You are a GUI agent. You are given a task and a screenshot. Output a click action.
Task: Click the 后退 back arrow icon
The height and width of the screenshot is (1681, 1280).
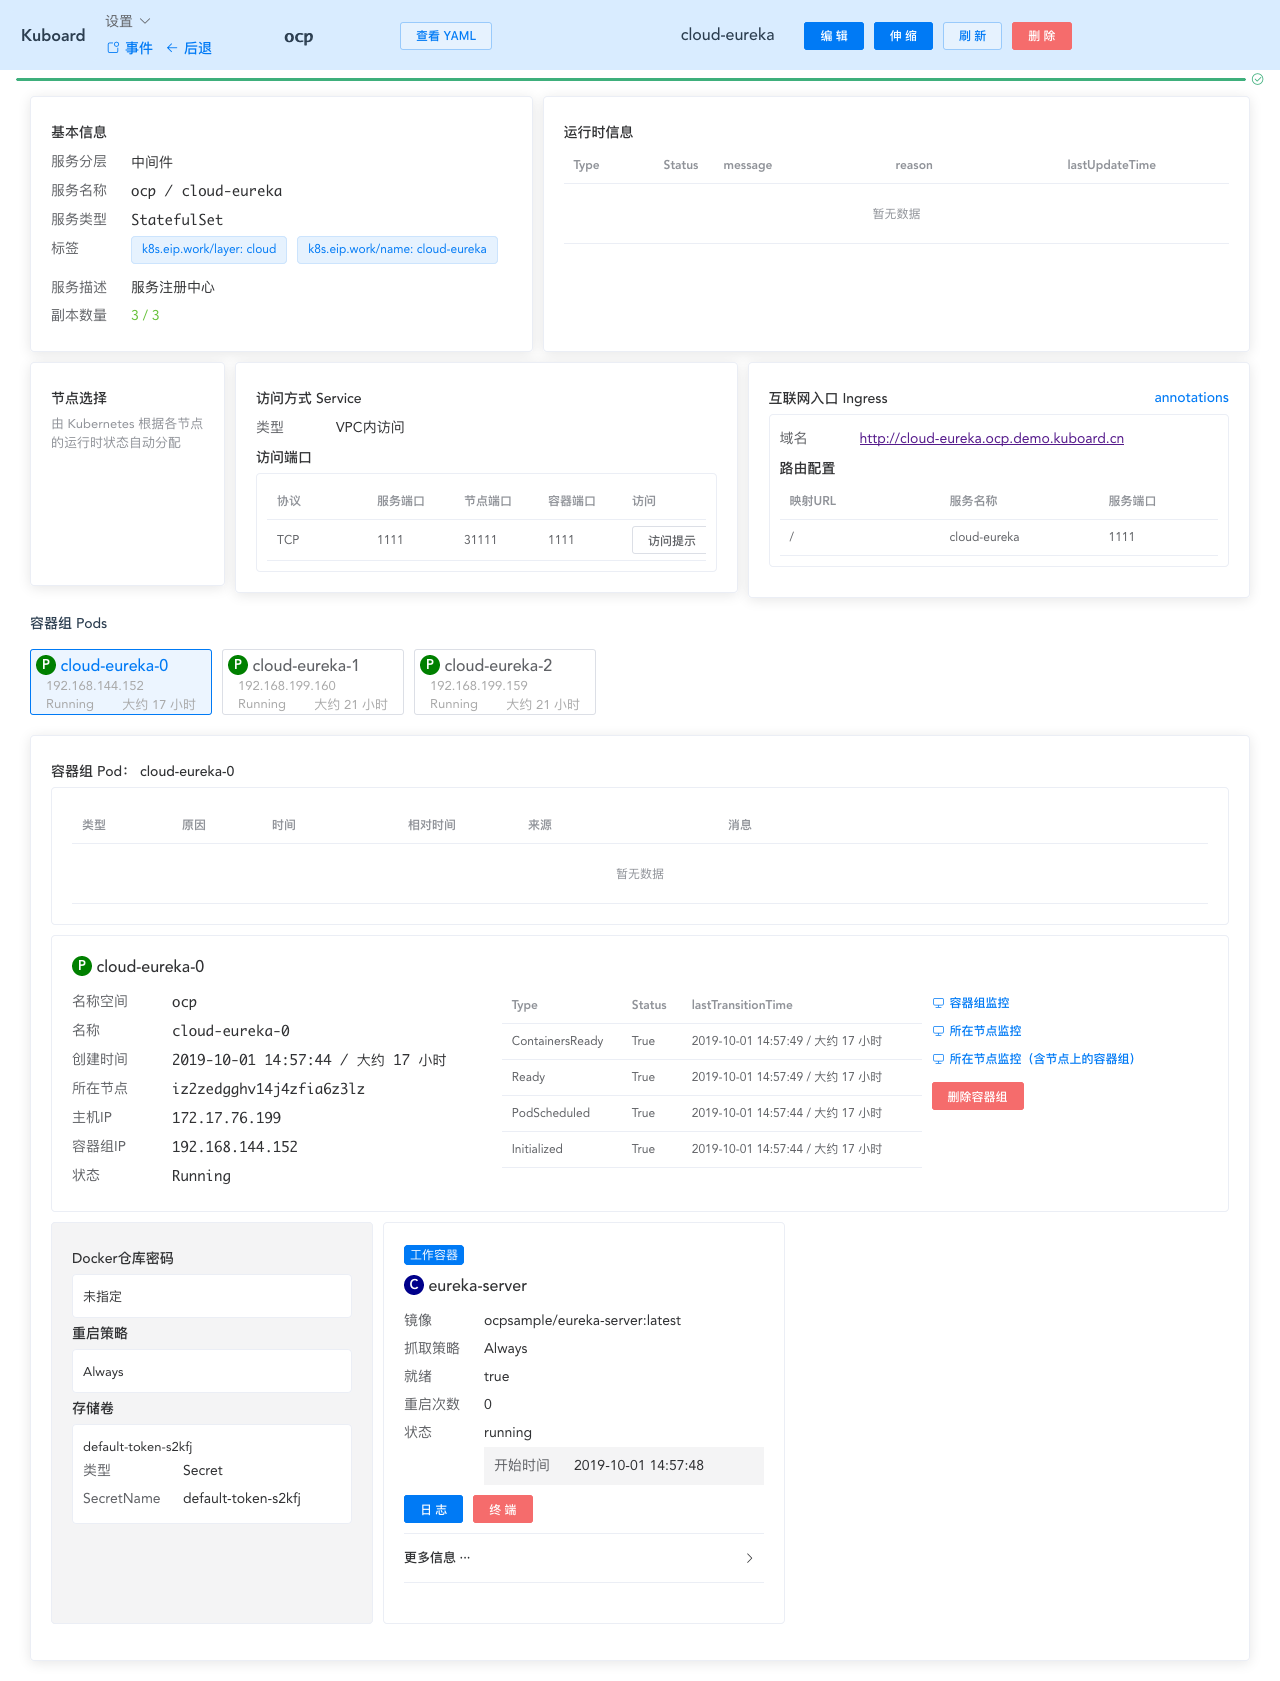[x=172, y=48]
